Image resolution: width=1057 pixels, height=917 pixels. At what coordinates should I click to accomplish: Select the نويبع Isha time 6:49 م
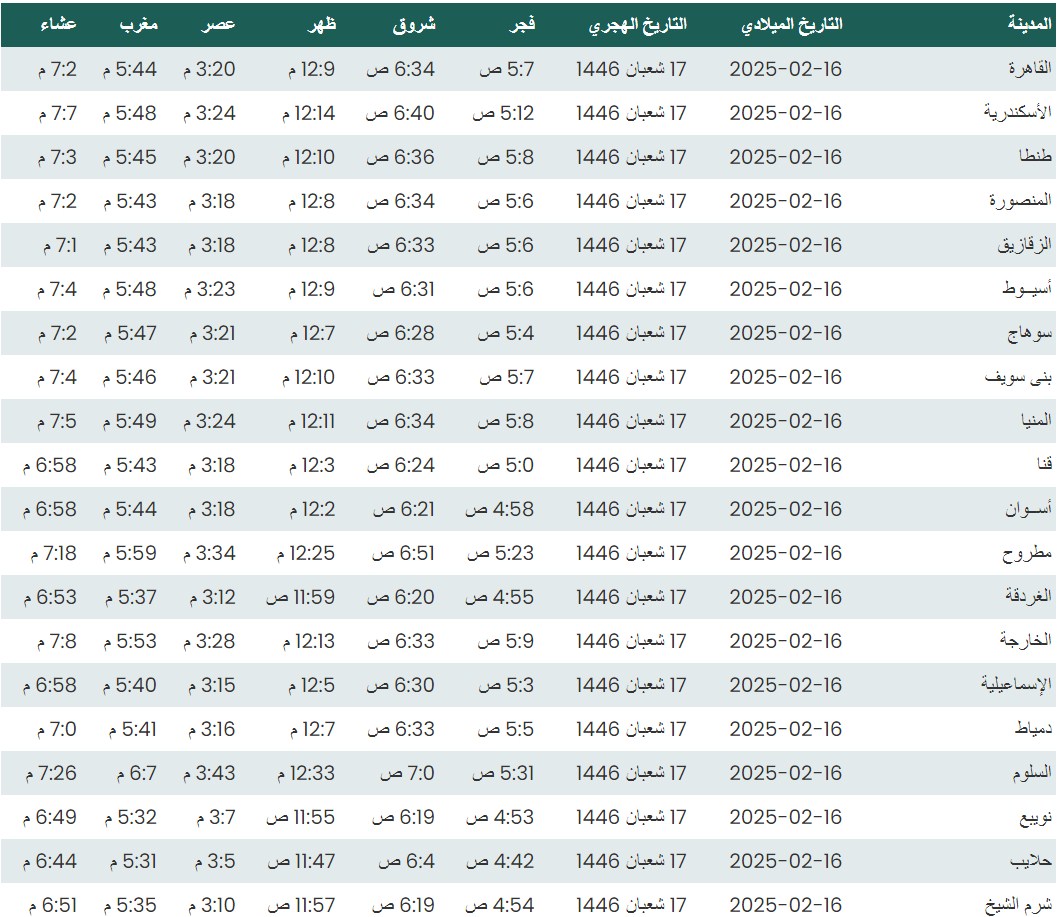(x=49, y=817)
